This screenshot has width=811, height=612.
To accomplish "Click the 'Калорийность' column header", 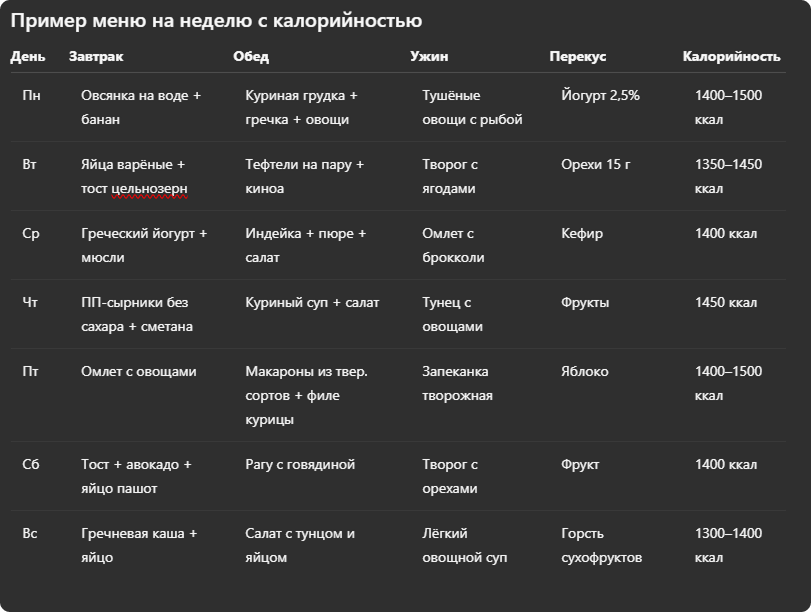I will (x=731, y=56).
